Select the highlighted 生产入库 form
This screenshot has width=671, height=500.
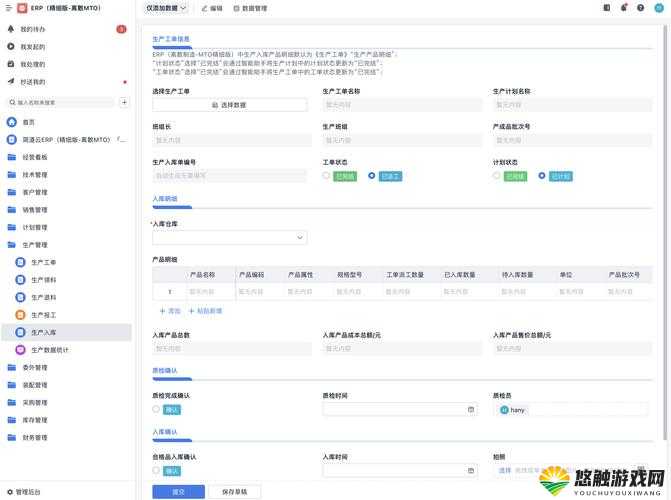click(x=66, y=332)
